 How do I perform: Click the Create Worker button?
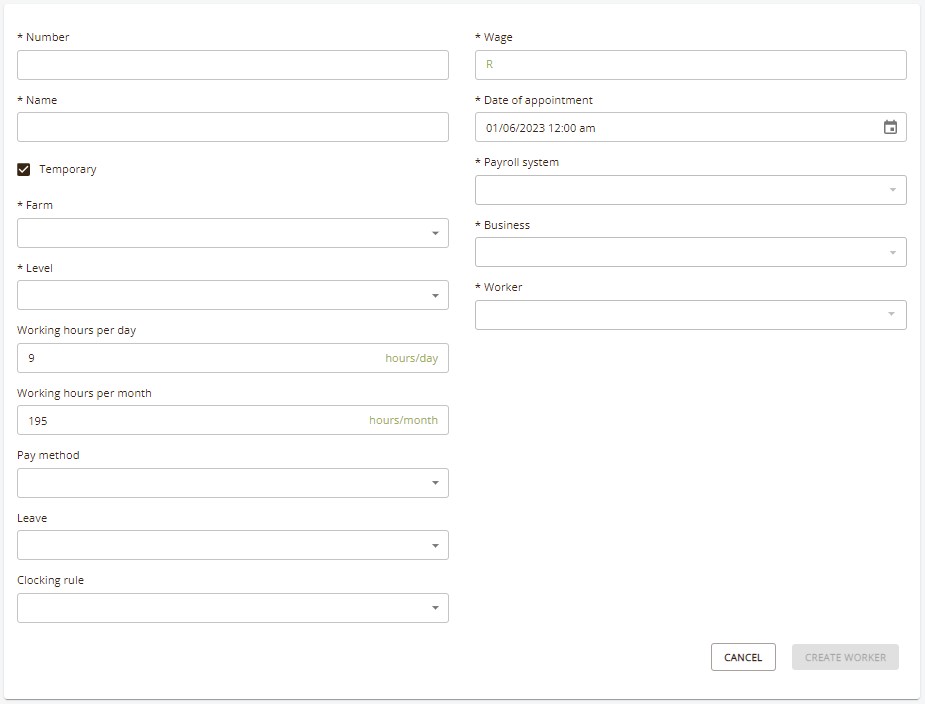pyautogui.click(x=845, y=657)
